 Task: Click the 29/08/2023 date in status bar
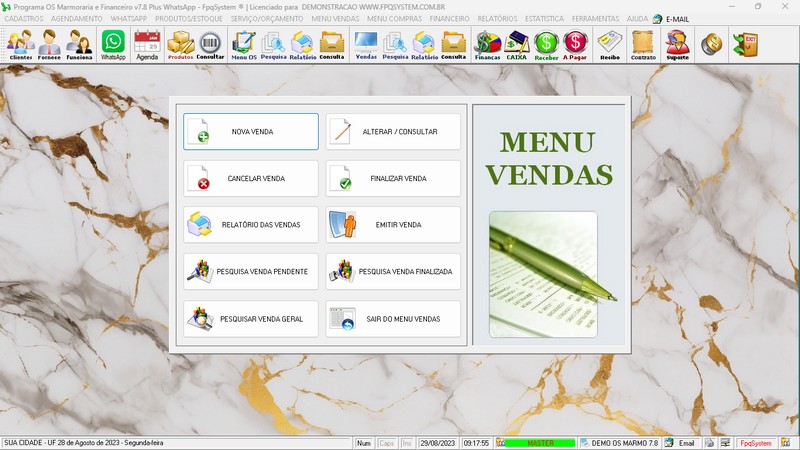pos(437,443)
